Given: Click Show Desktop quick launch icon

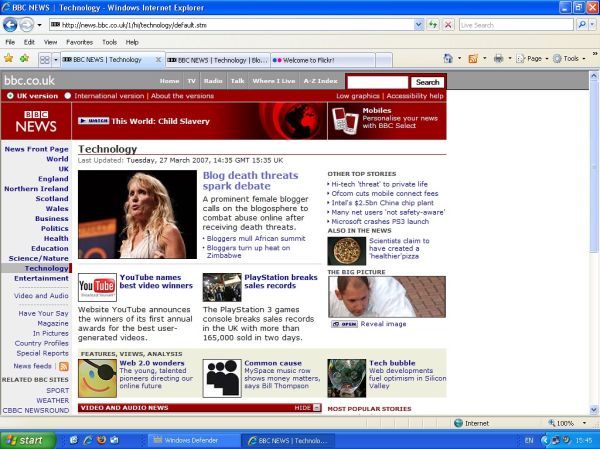Looking at the screenshot, I should tap(73, 440).
